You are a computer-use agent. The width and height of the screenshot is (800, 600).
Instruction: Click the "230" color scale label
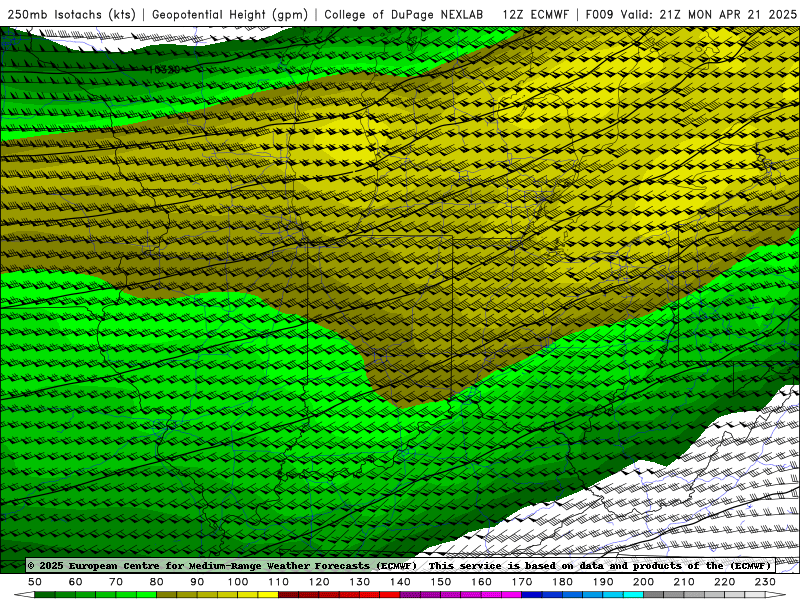[765, 582]
